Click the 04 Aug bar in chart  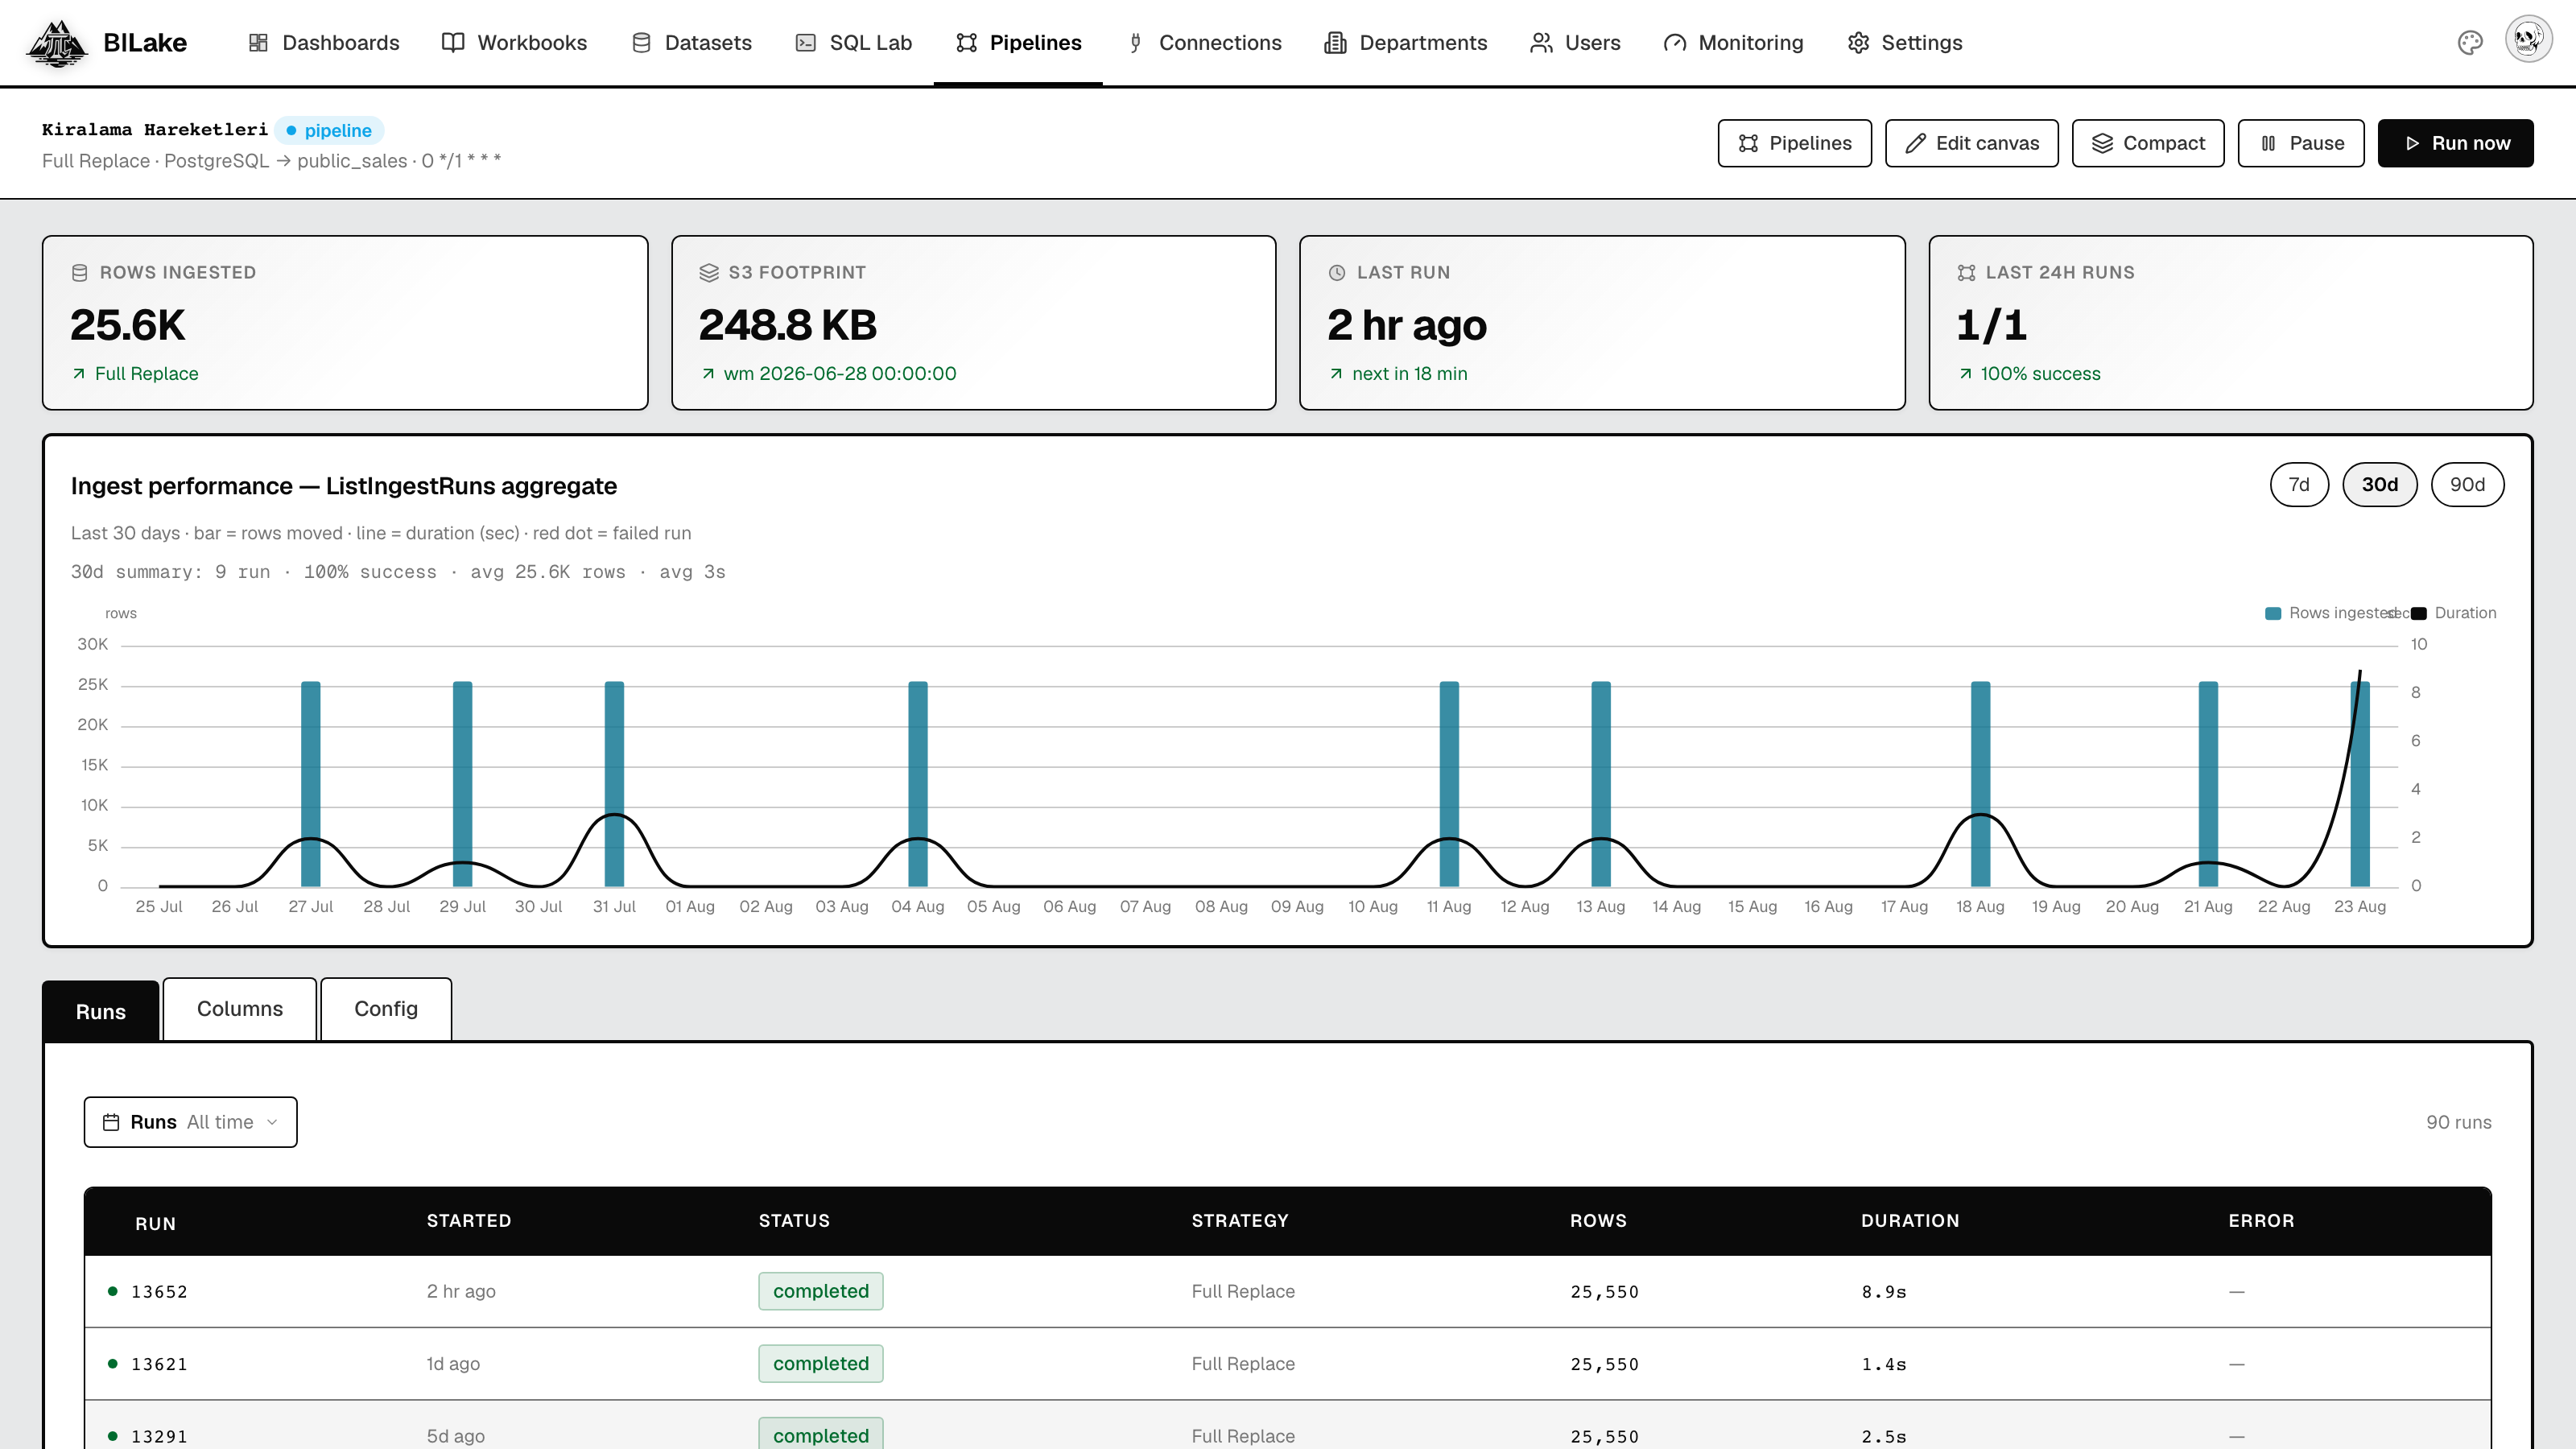click(x=917, y=784)
